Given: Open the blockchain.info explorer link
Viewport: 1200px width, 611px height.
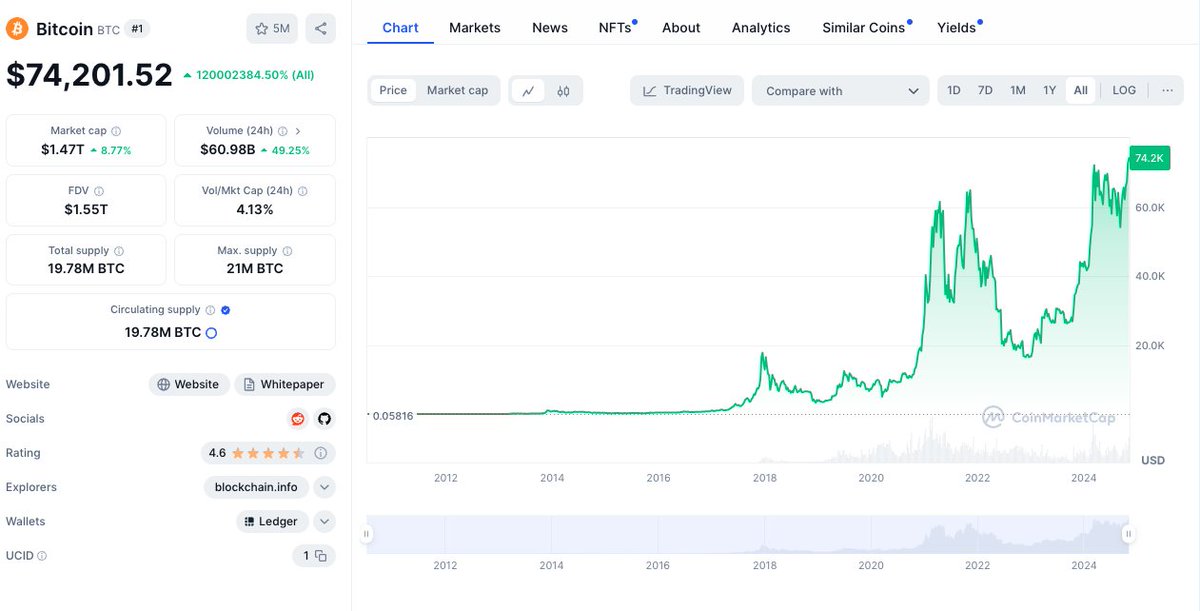Looking at the screenshot, I should (x=256, y=488).
